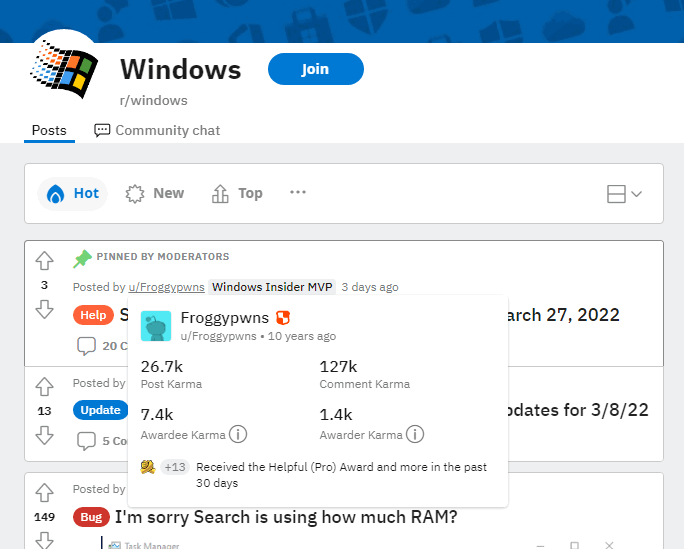Viewport: 684px width, 549px height.
Task: Open comments on the Update post
Action: coord(103,441)
